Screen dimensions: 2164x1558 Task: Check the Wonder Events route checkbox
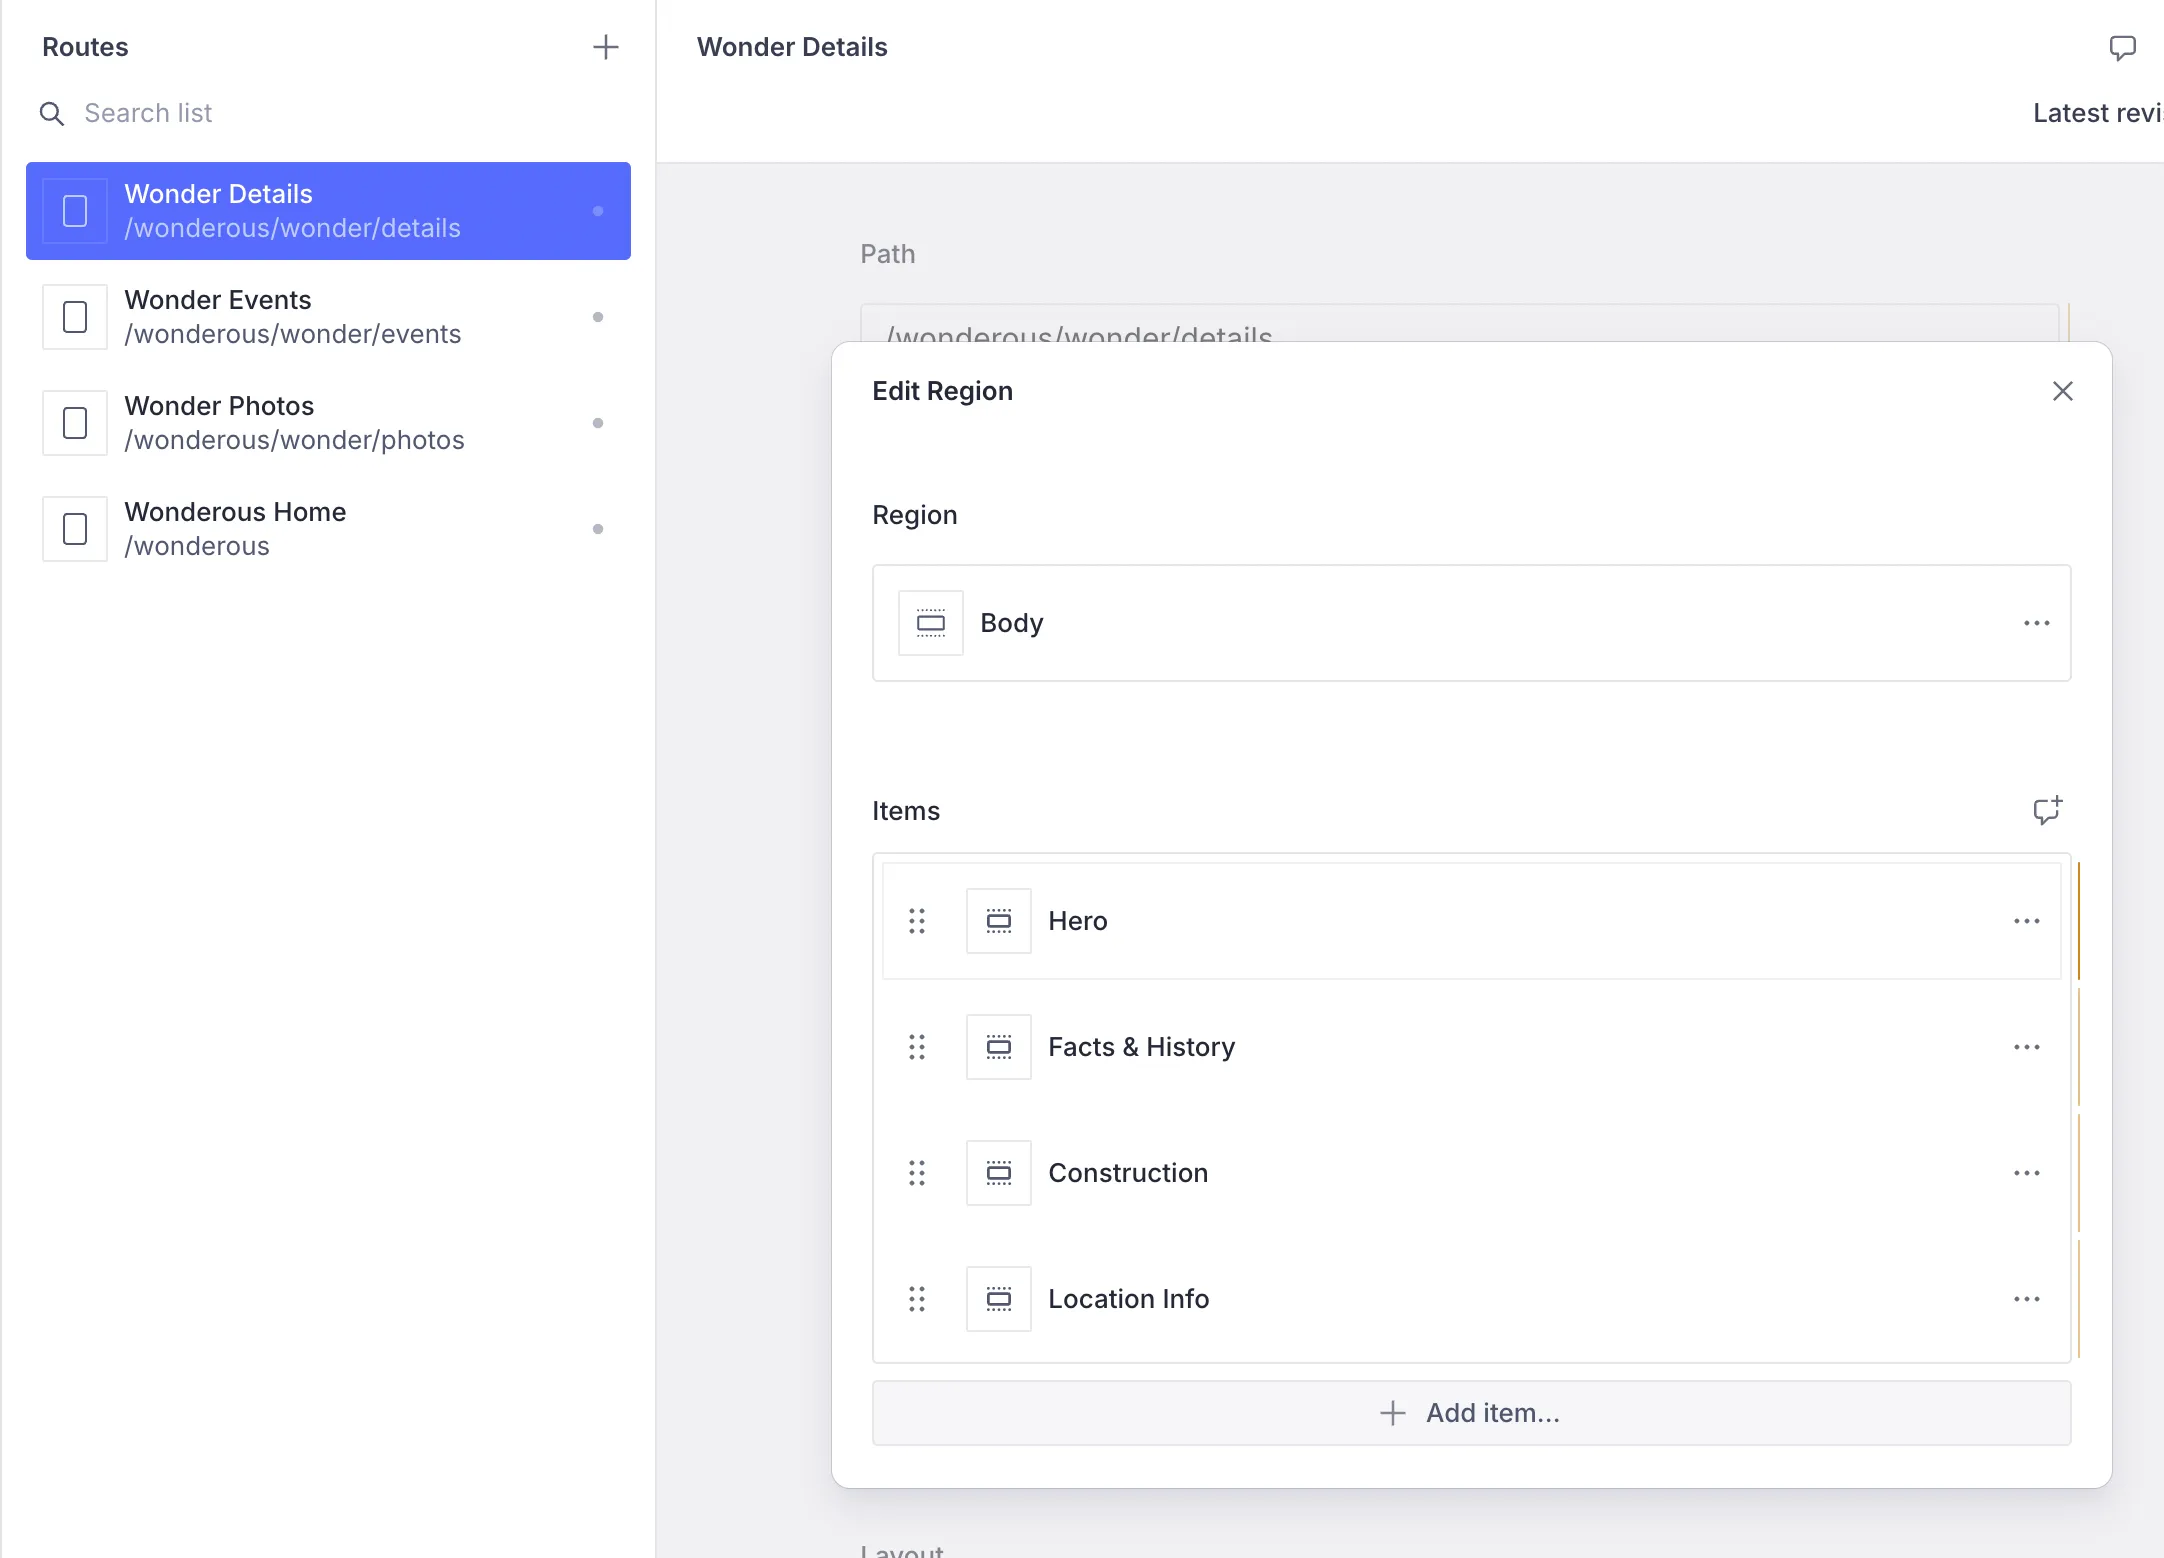click(x=74, y=317)
